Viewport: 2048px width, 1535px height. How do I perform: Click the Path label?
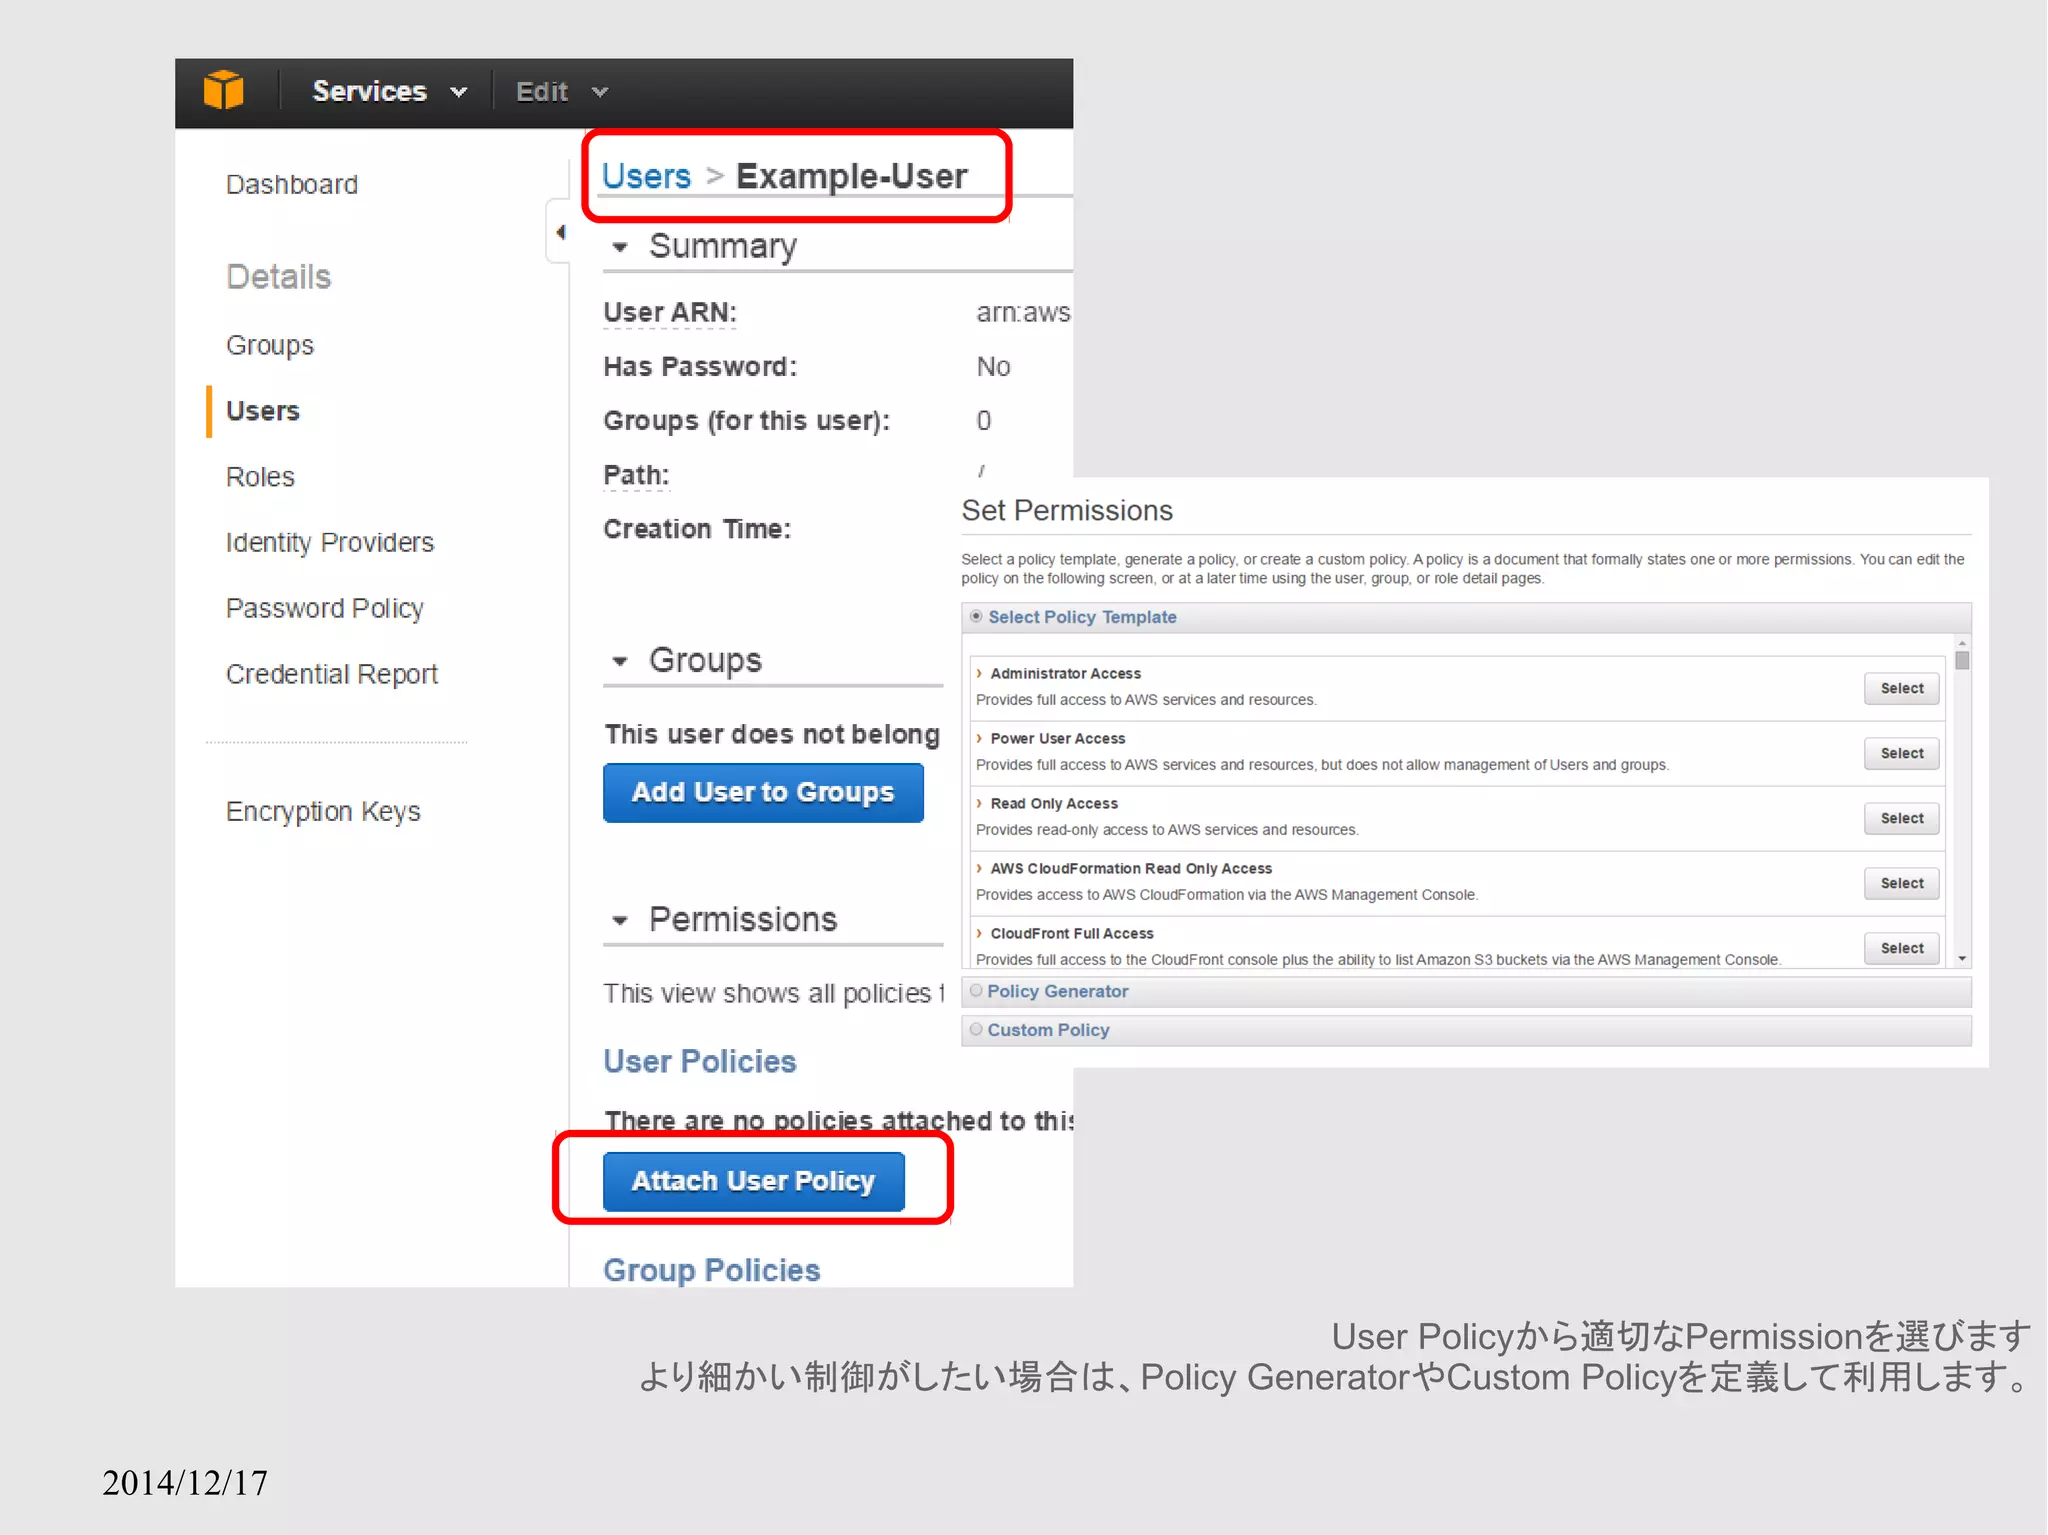[636, 475]
